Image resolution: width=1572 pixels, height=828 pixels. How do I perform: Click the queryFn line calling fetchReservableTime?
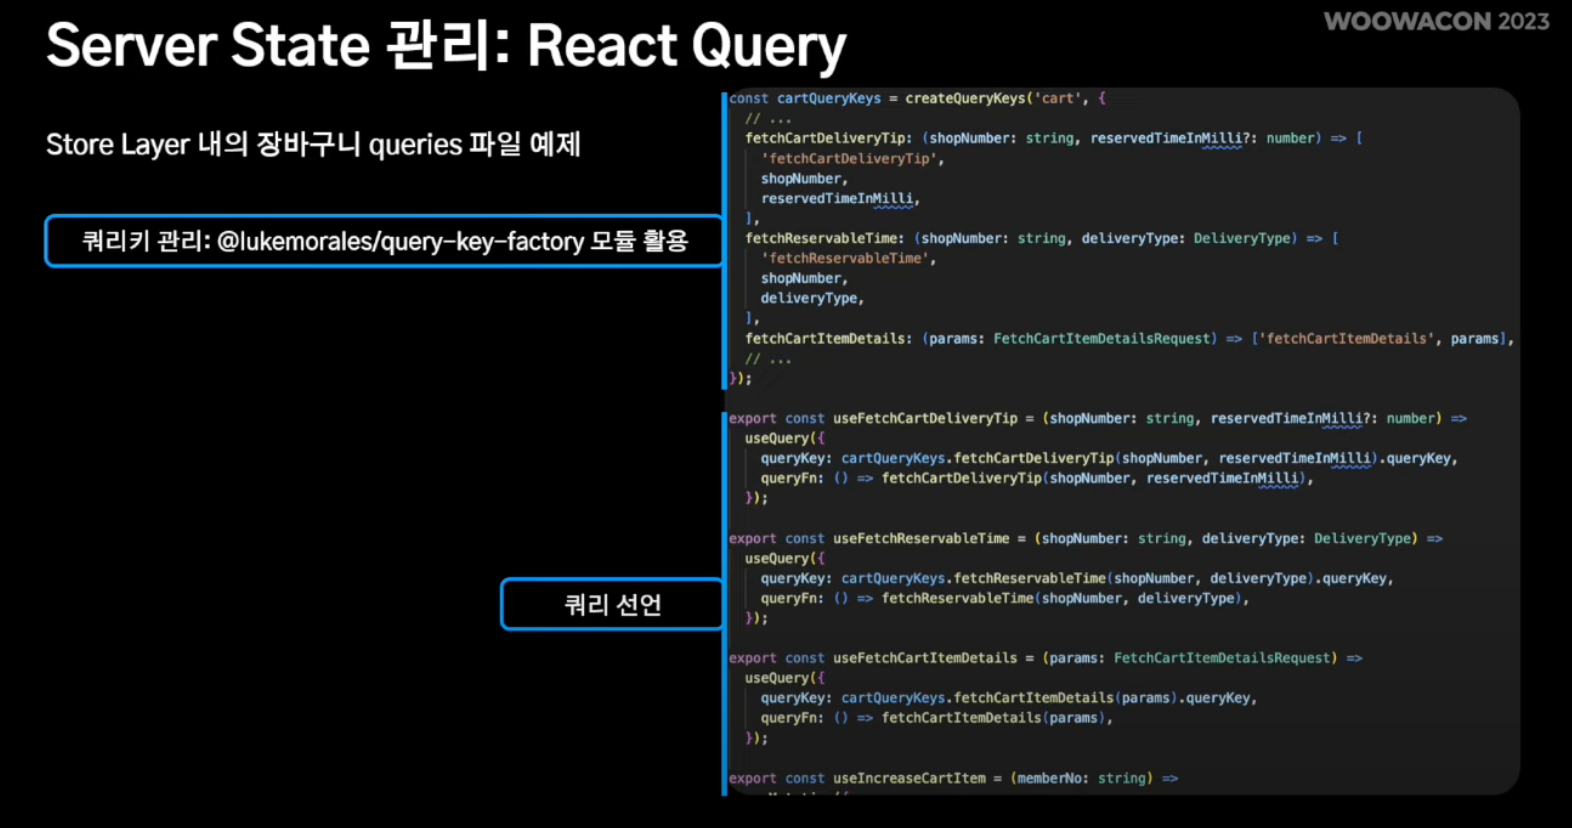1004,598
